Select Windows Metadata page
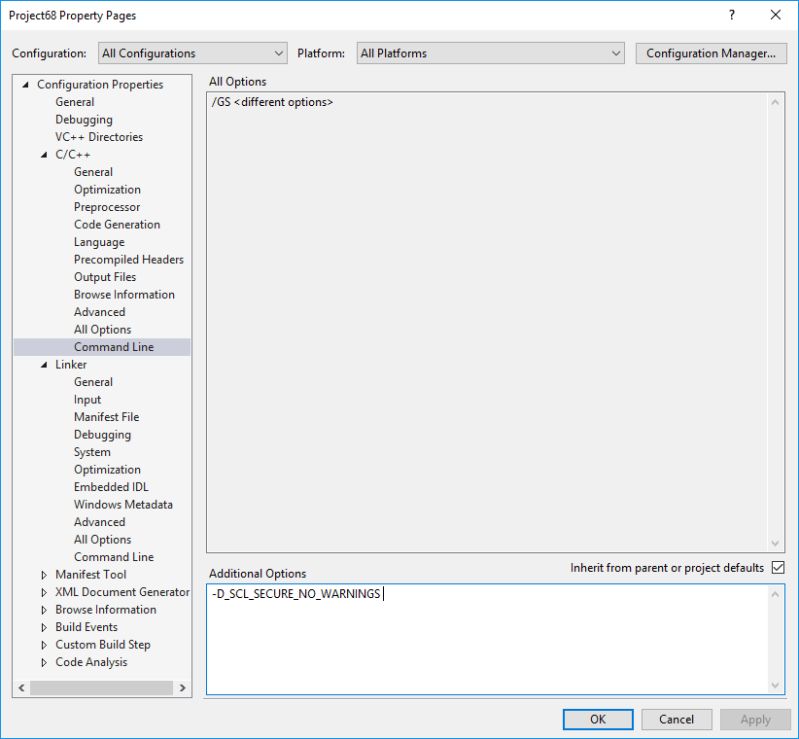The image size is (799, 739). click(x=123, y=505)
